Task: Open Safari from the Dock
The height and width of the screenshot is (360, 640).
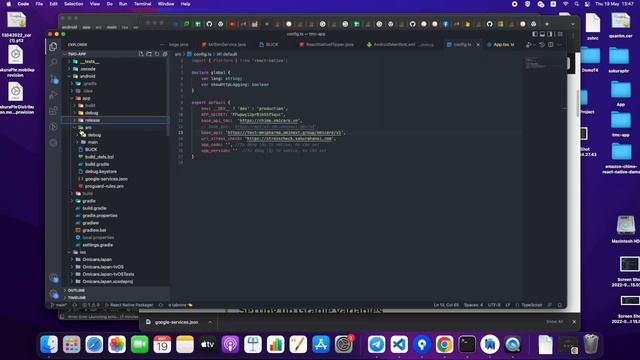Action: click(94, 344)
